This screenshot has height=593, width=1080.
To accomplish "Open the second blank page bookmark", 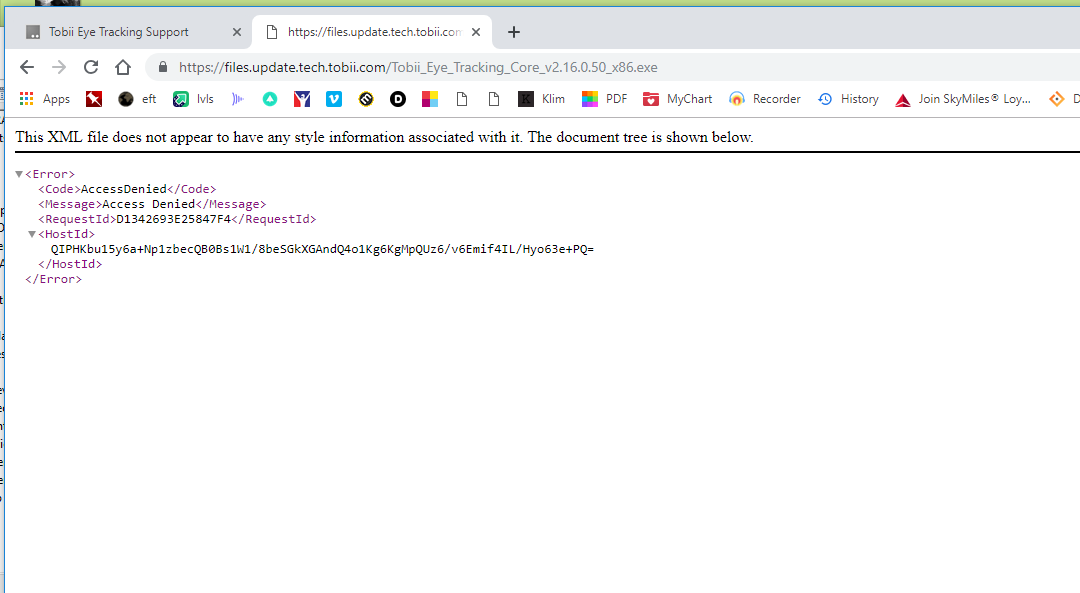I will pos(494,99).
